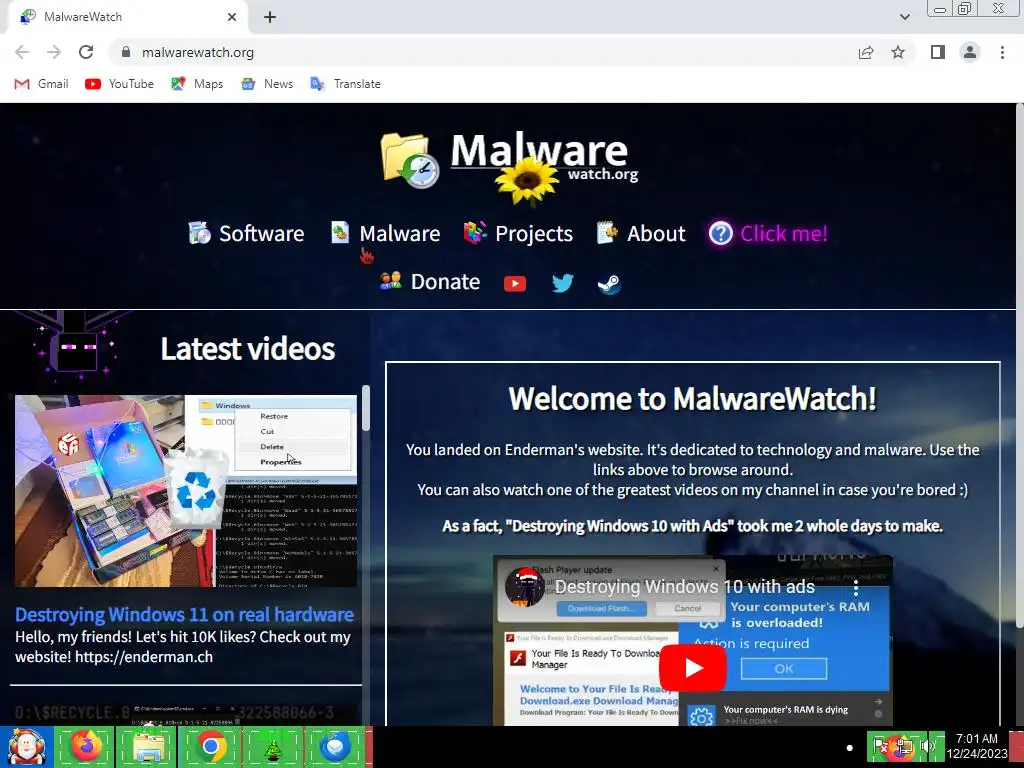Share this page icon

pyautogui.click(x=866, y=52)
